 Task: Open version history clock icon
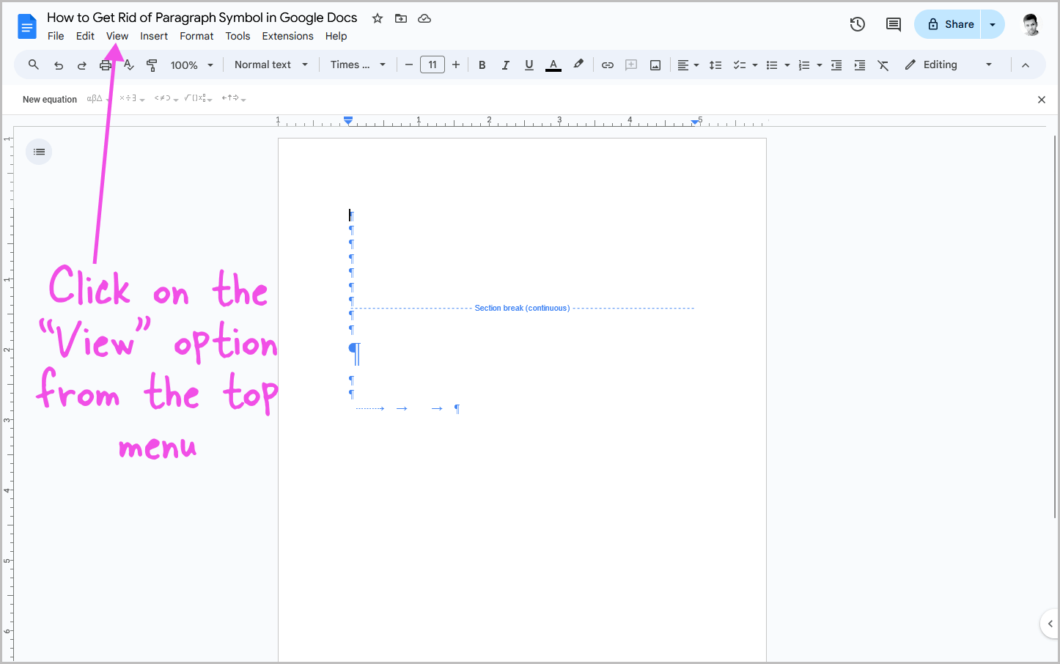tap(857, 24)
